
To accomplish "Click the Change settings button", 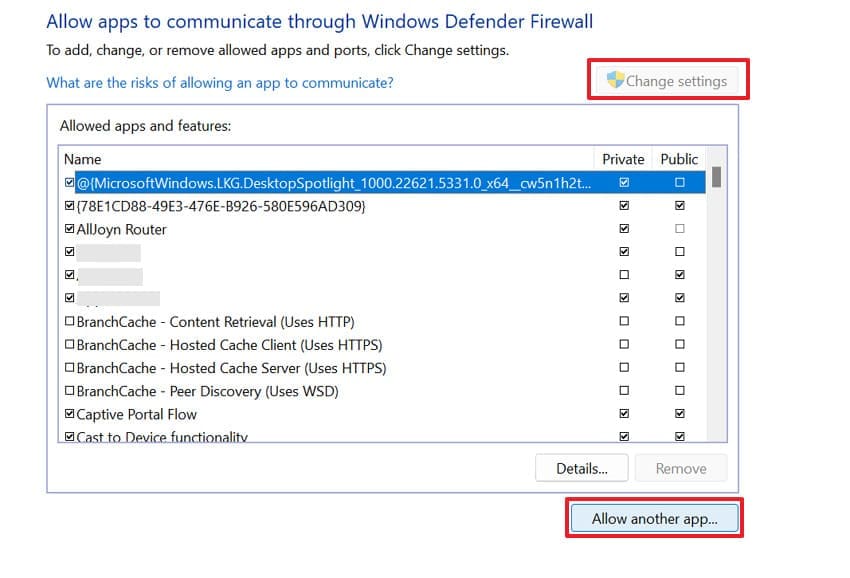I will tap(667, 81).
